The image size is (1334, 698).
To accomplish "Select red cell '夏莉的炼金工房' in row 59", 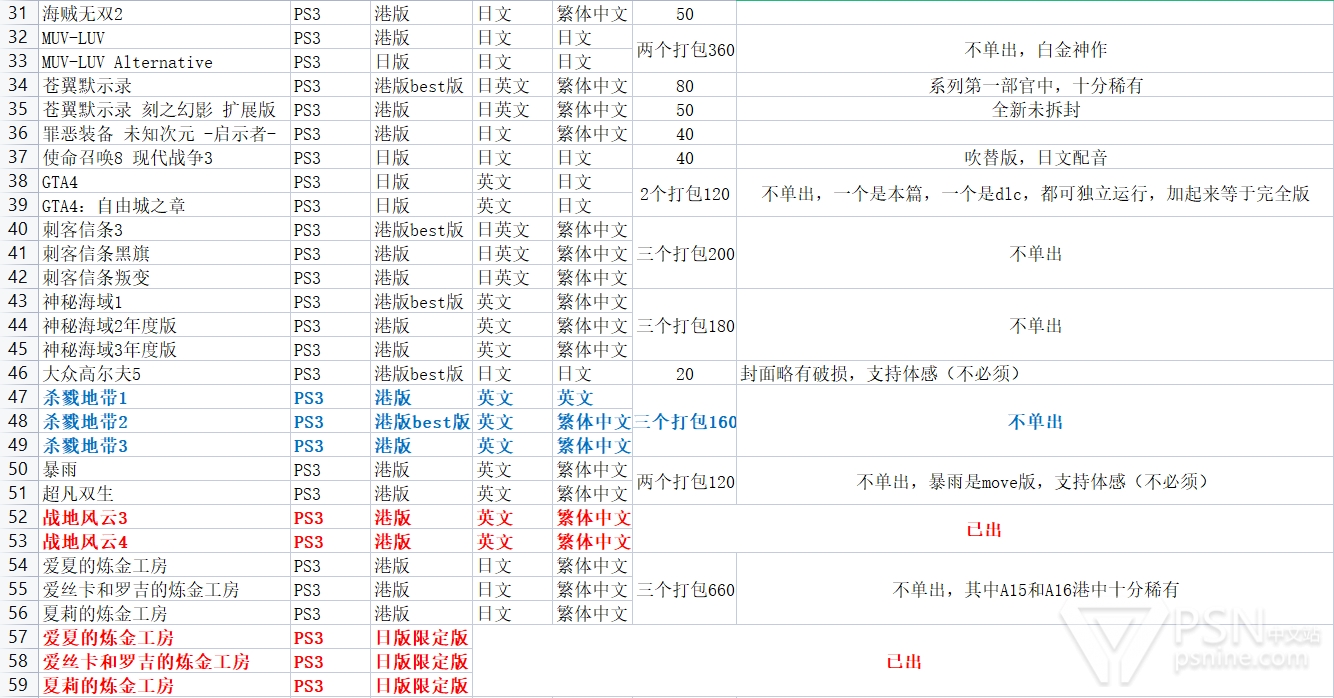I will click(164, 686).
